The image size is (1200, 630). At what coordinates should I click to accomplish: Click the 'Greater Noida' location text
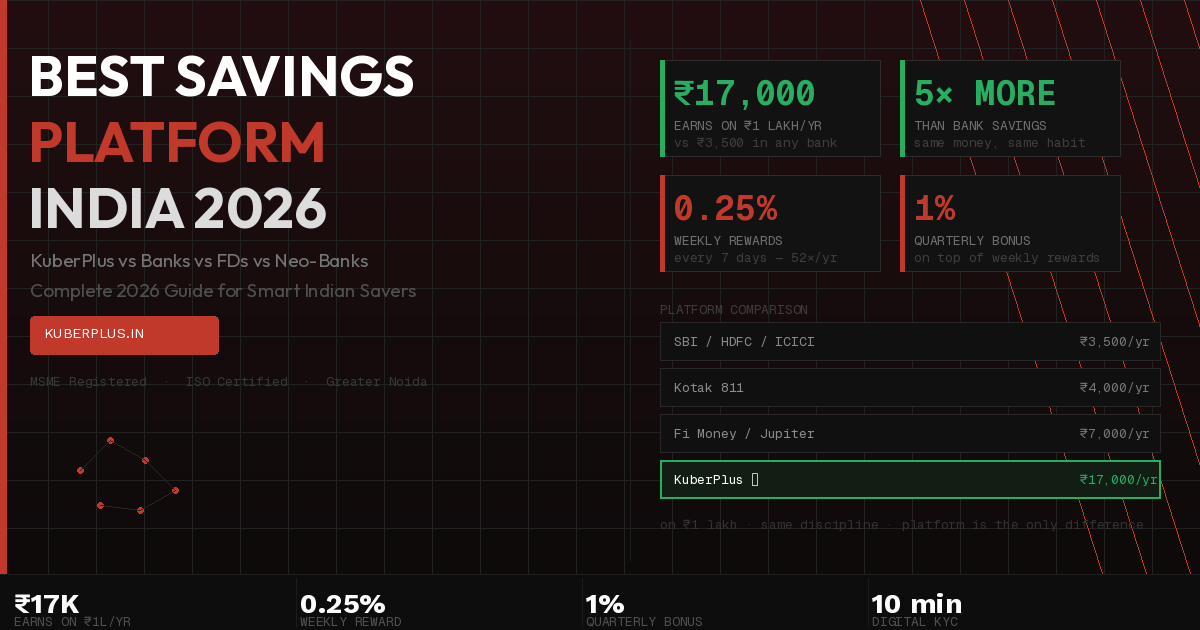coord(376,382)
